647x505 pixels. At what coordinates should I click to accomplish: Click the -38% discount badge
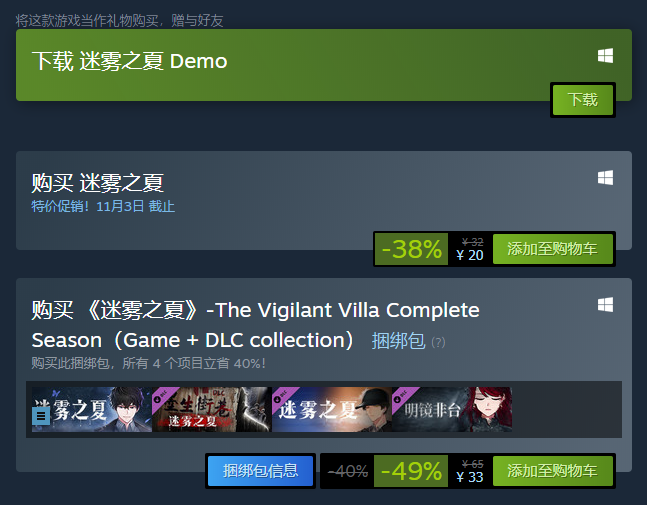411,249
